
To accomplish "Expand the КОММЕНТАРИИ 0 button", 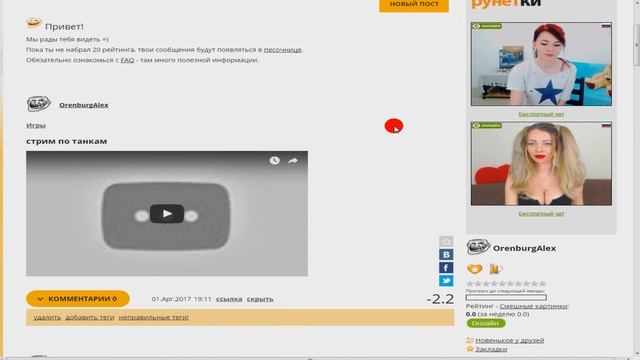I will [x=78, y=299].
